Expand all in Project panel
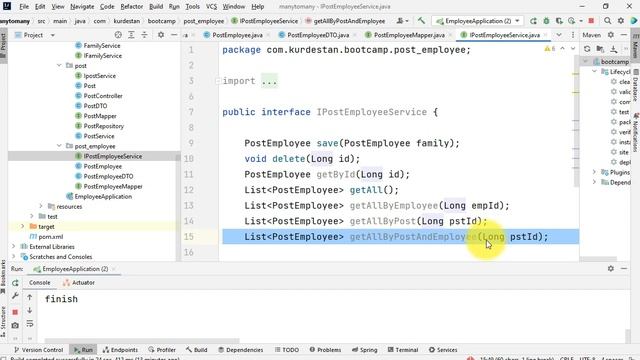Viewport: 640px width, 360px height. [131, 35]
